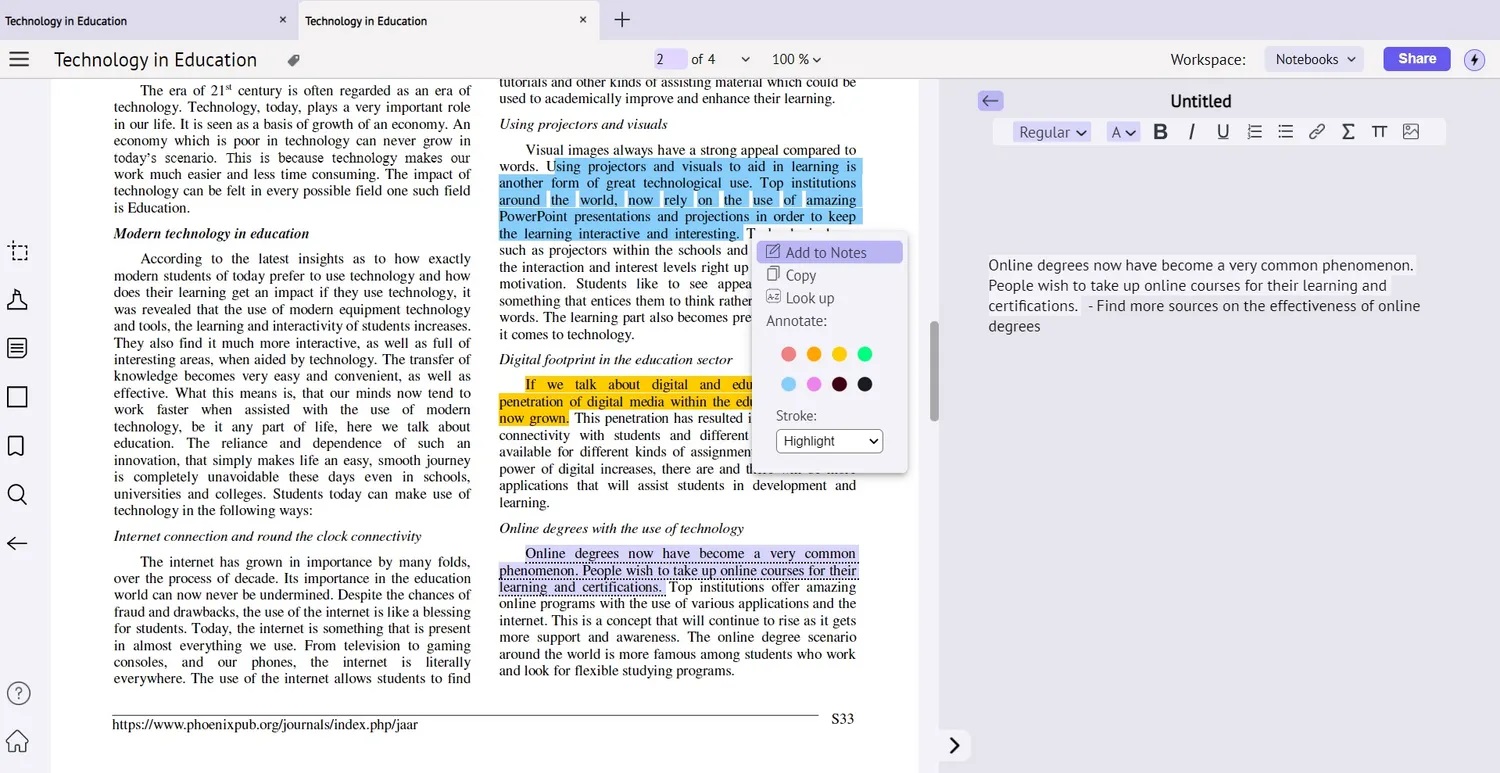This screenshot has height=773, width=1500.
Task: Open the 100 % zoom dropdown
Action: point(796,60)
